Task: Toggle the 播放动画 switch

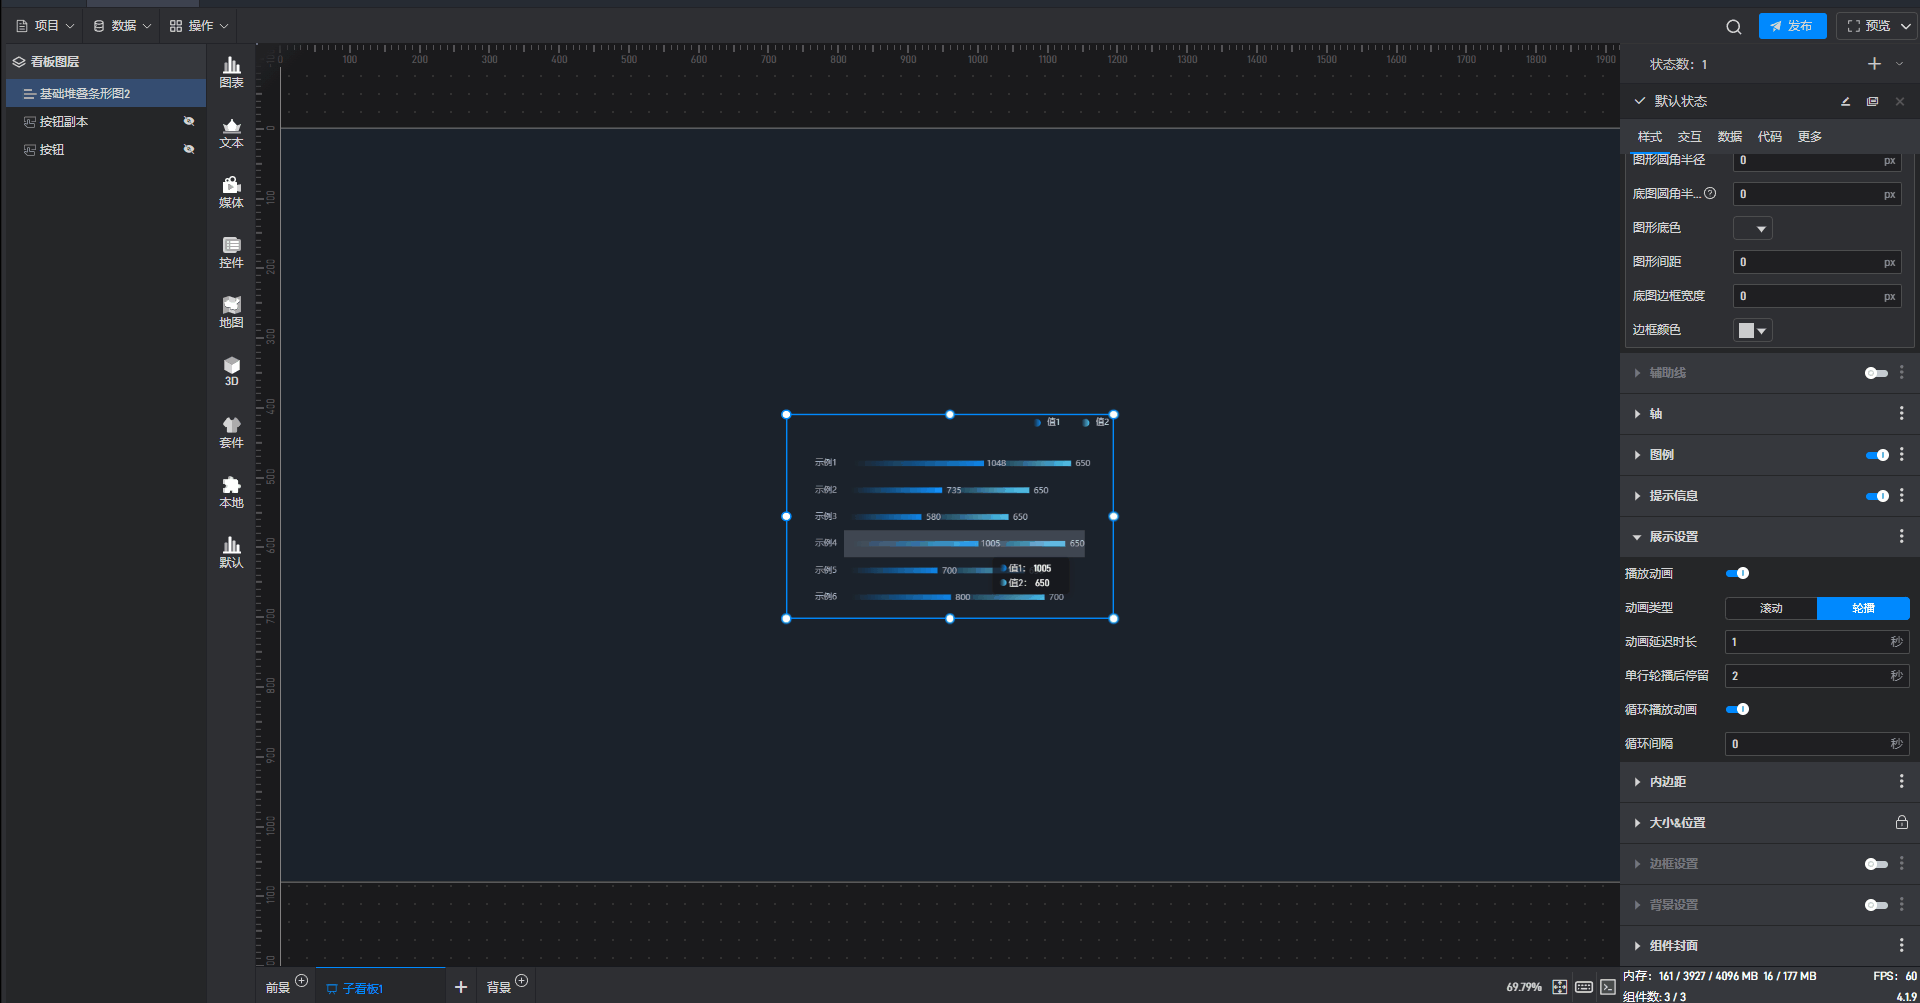Action: click(x=1737, y=574)
